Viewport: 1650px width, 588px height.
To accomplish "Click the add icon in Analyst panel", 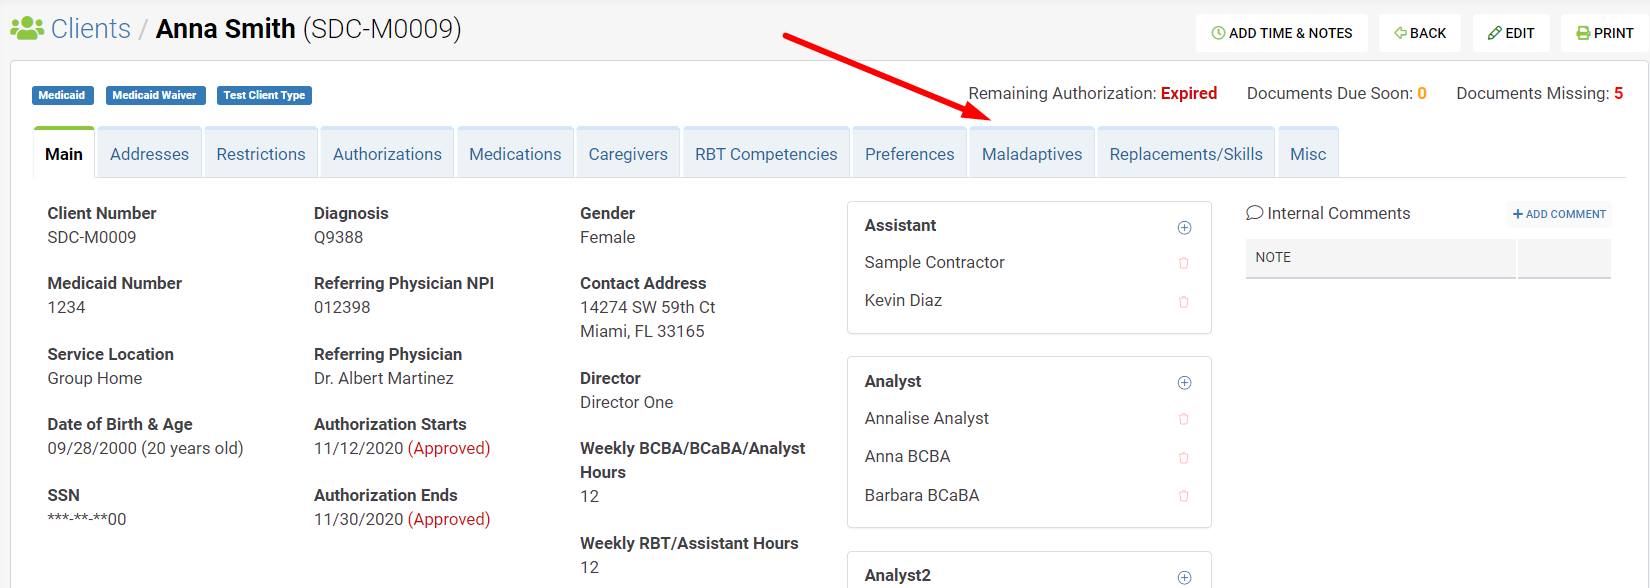I will point(1184,383).
